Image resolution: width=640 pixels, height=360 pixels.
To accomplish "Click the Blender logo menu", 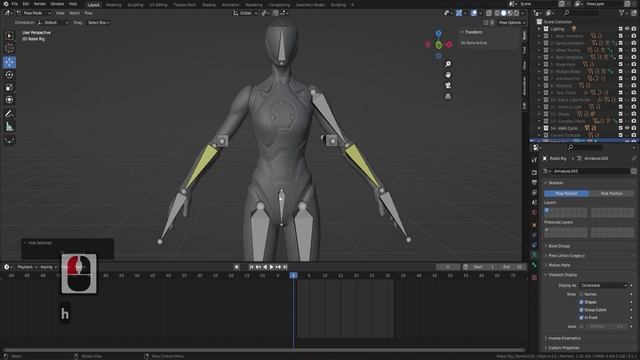I will (x=5, y=4).
